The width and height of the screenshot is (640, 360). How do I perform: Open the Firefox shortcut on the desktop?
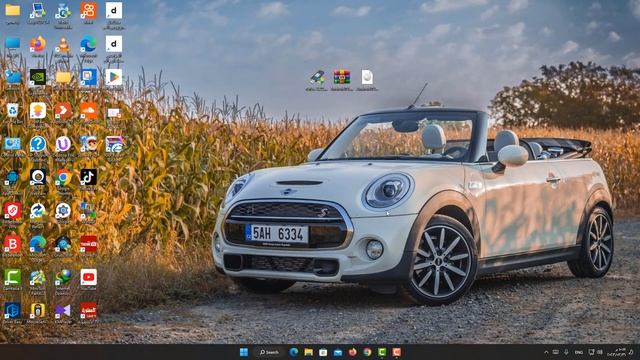pyautogui.click(x=38, y=44)
